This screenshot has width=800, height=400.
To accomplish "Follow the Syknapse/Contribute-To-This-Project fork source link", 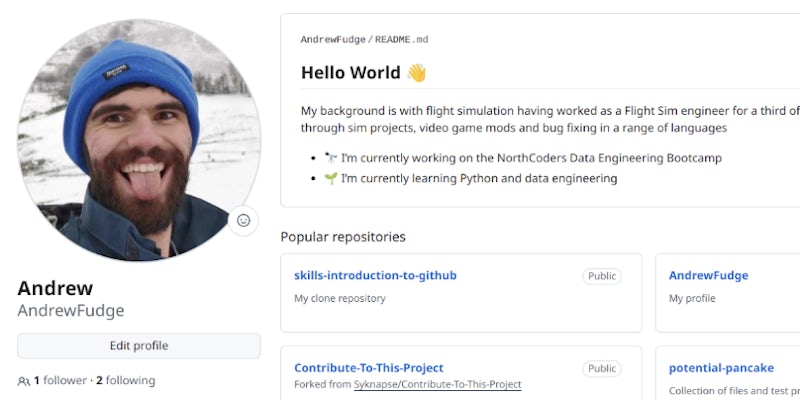I will tap(437, 385).
